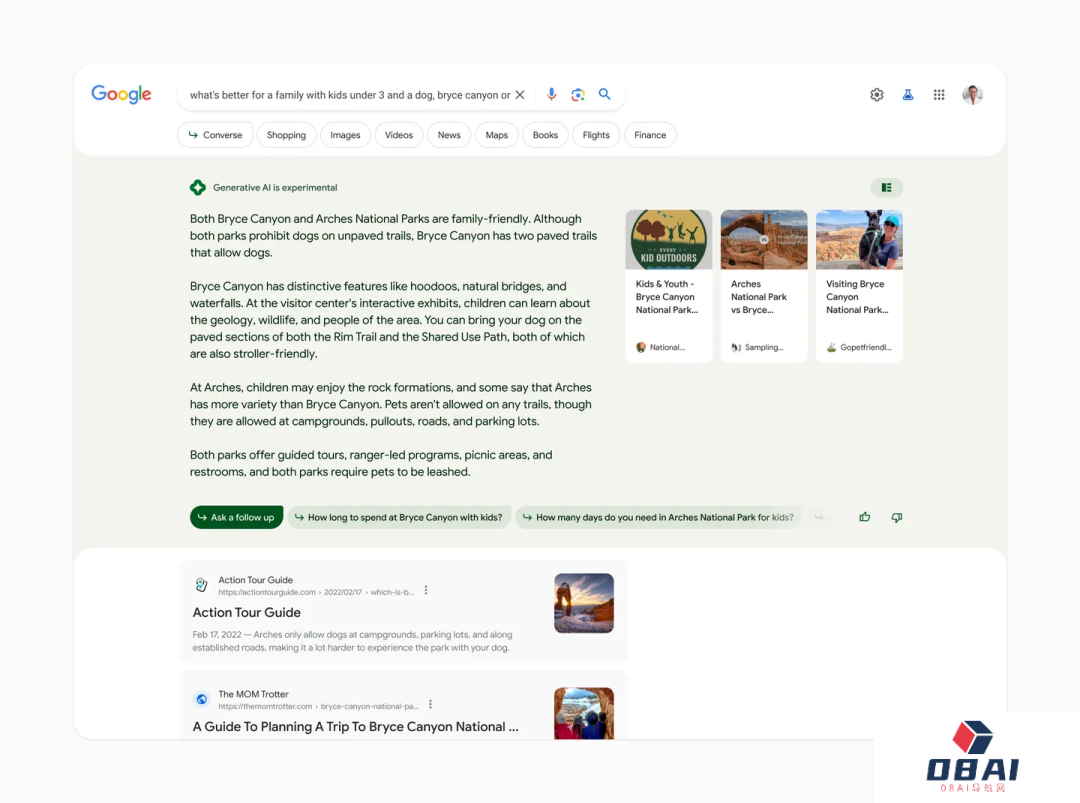This screenshot has width=1080, height=803.
Task: Click the themomtrotter.com URL breadcrumb
Action: [318, 707]
